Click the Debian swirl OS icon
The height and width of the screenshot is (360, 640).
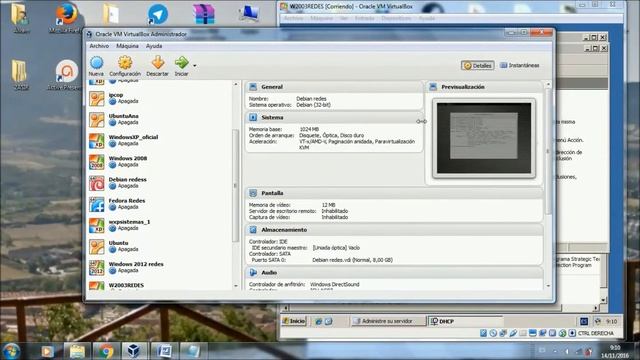pos(97,183)
